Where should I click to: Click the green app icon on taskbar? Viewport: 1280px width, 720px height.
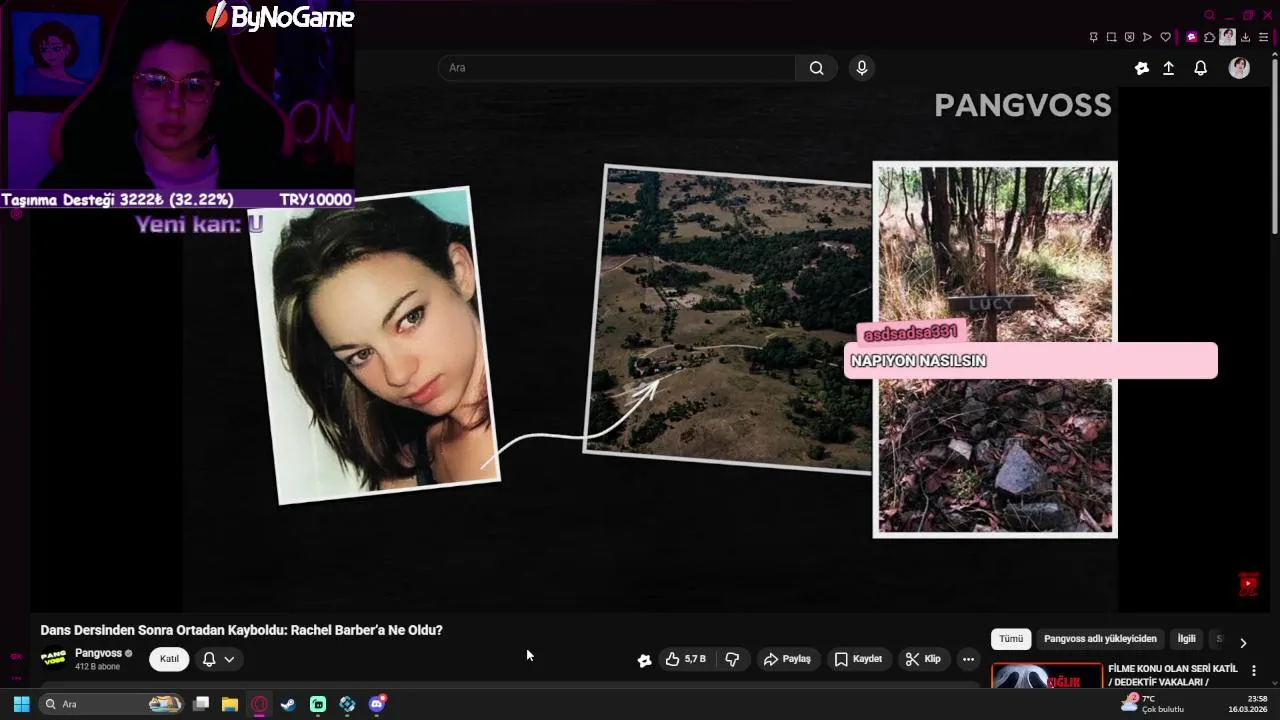(x=318, y=704)
